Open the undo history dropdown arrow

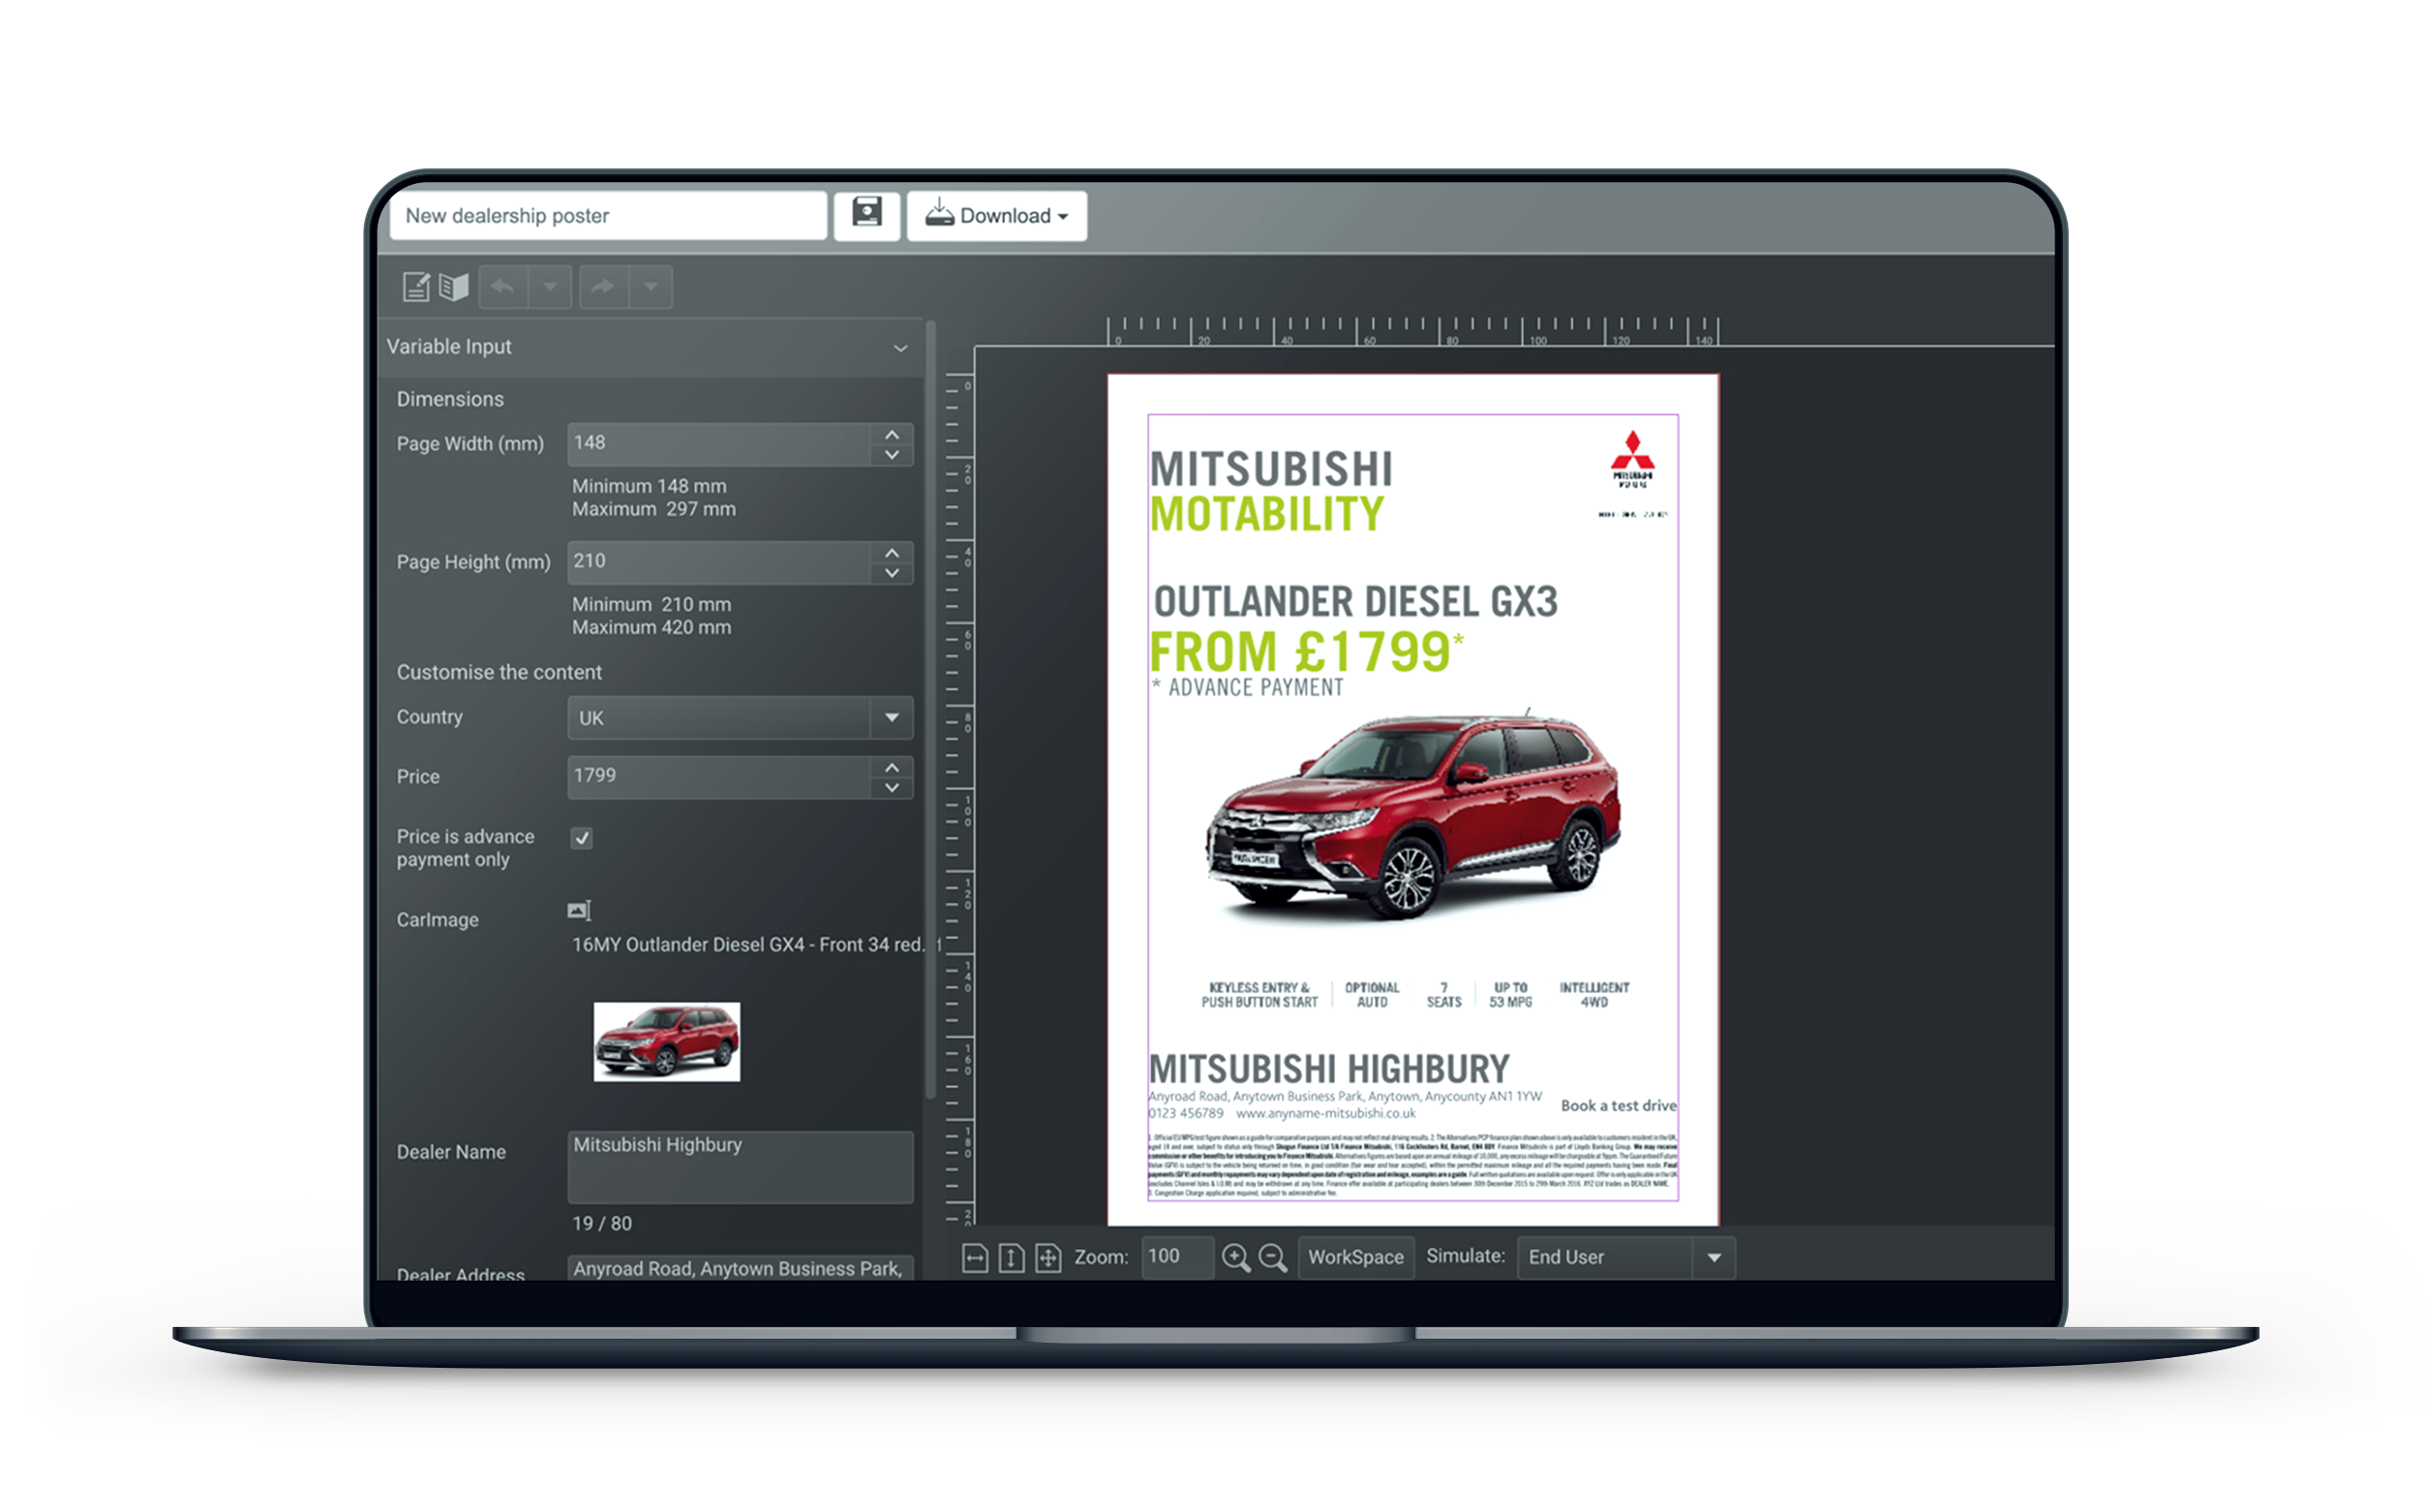tap(550, 288)
